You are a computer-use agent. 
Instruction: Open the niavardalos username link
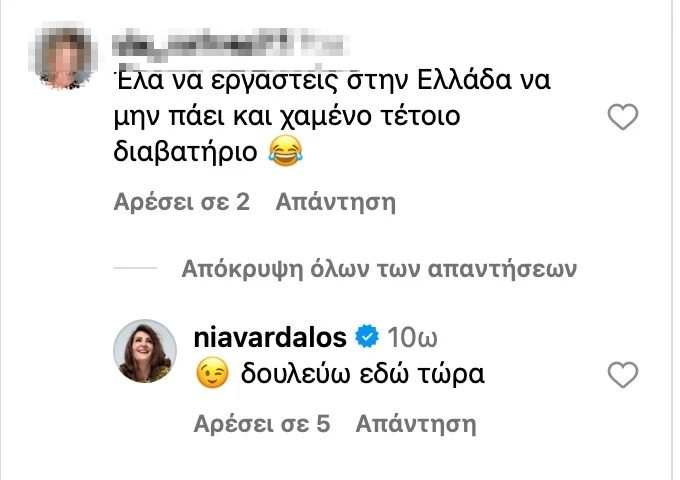click(270, 337)
